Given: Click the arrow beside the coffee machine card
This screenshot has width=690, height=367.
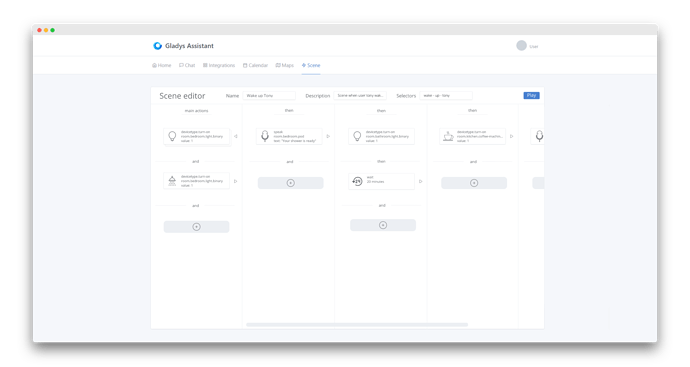Looking at the screenshot, I should [511, 136].
